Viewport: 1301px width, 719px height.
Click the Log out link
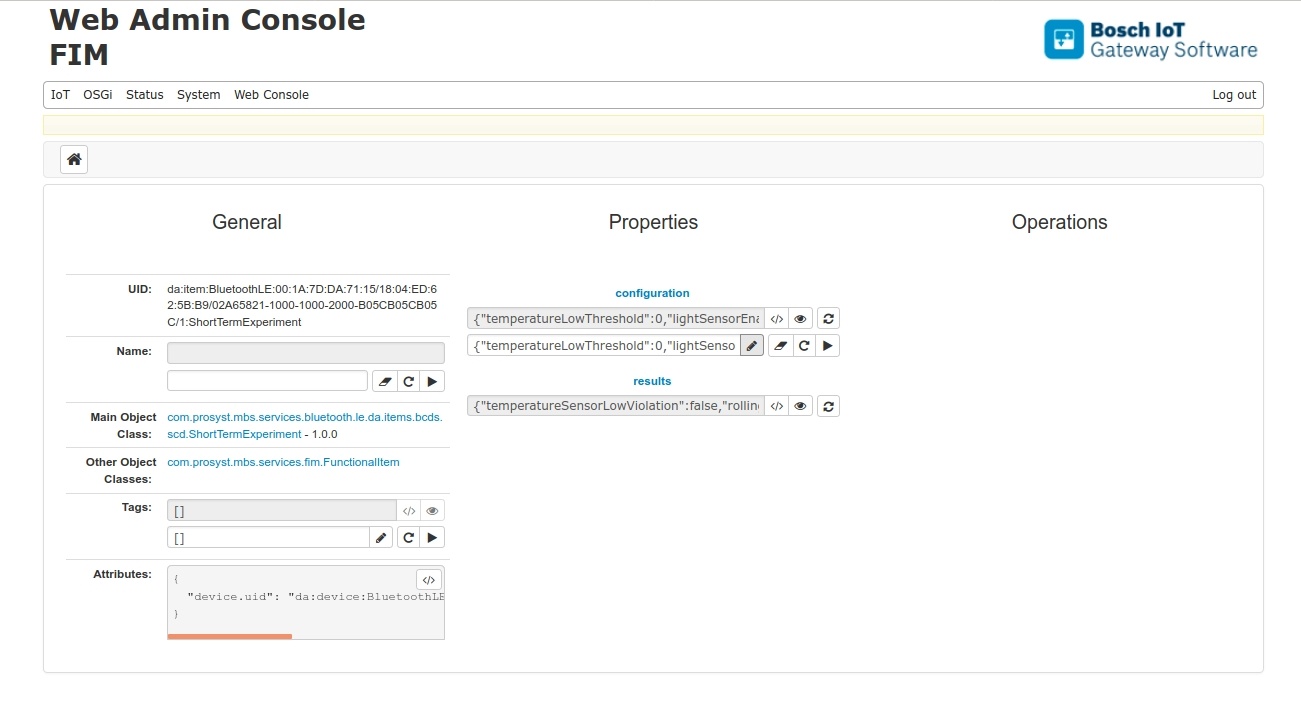click(1234, 95)
